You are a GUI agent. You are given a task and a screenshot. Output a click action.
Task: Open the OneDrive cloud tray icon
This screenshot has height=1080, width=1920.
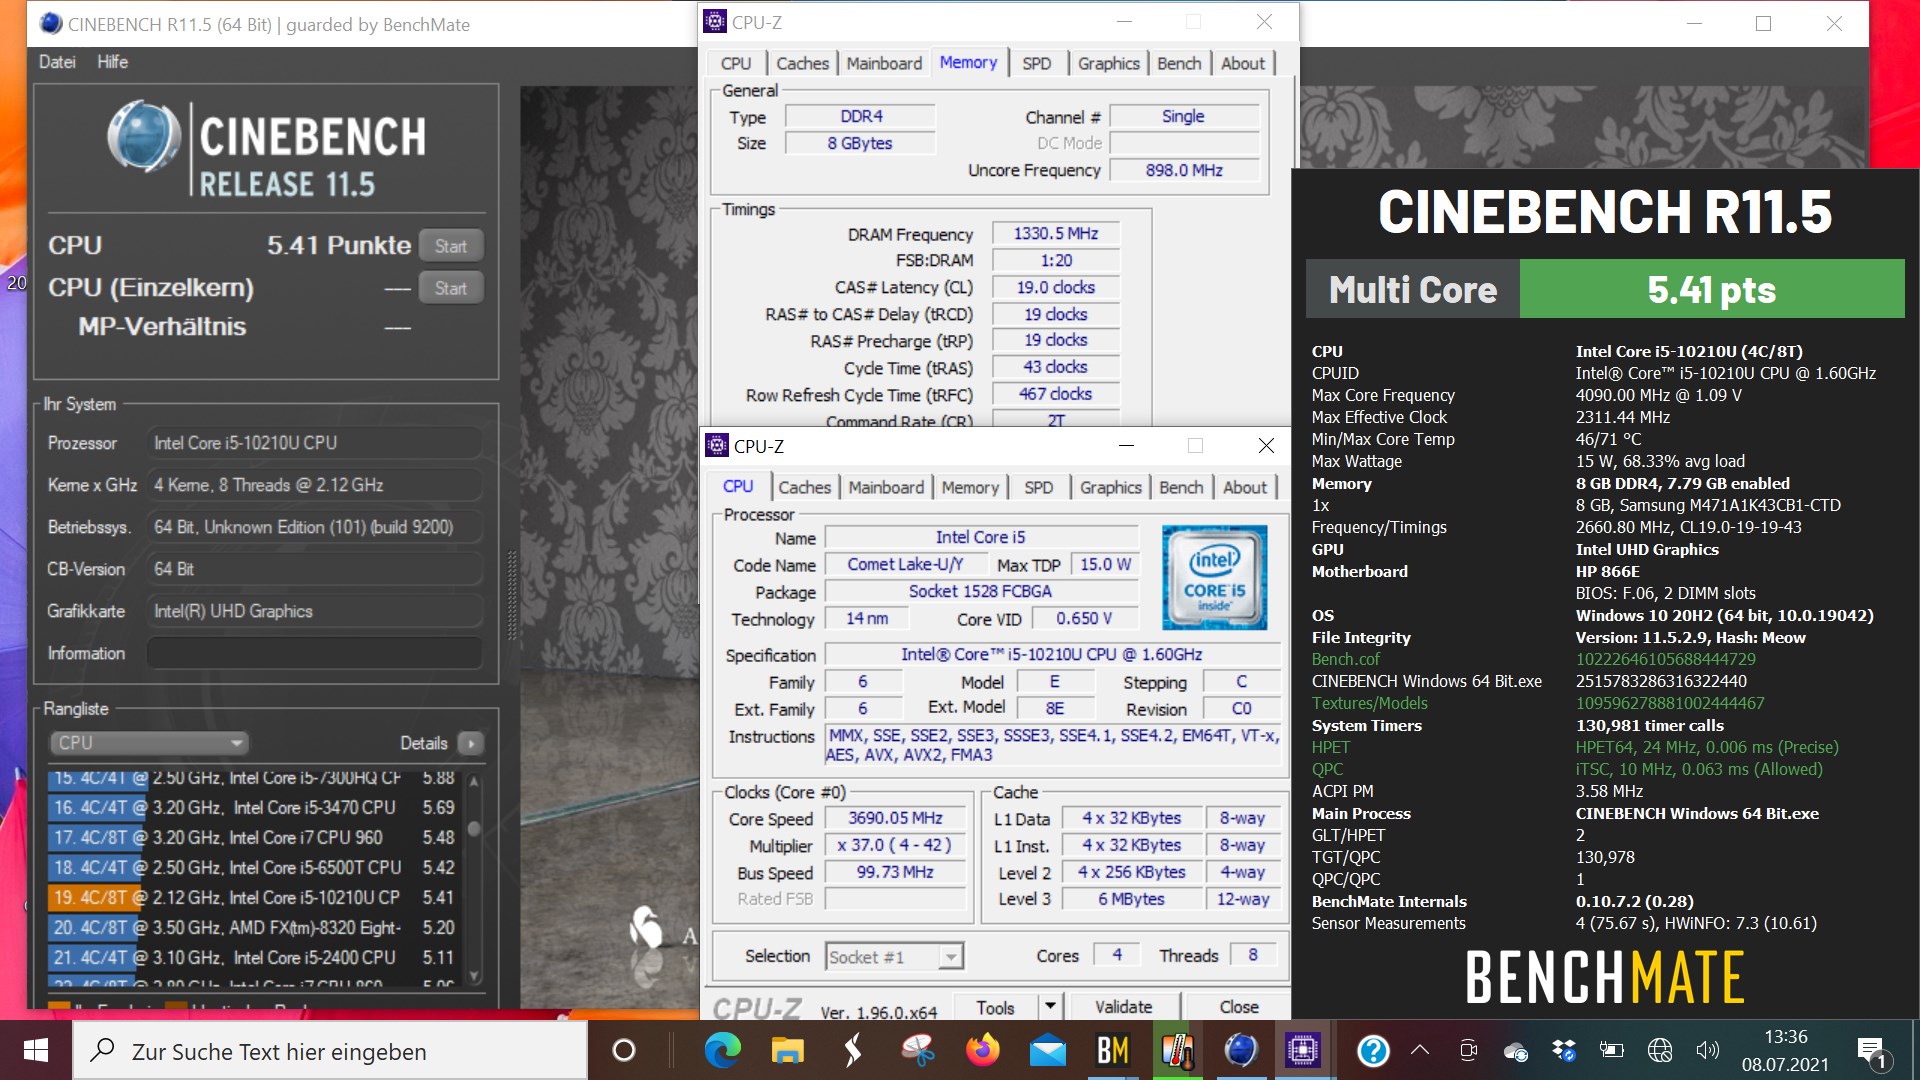pos(1516,1051)
